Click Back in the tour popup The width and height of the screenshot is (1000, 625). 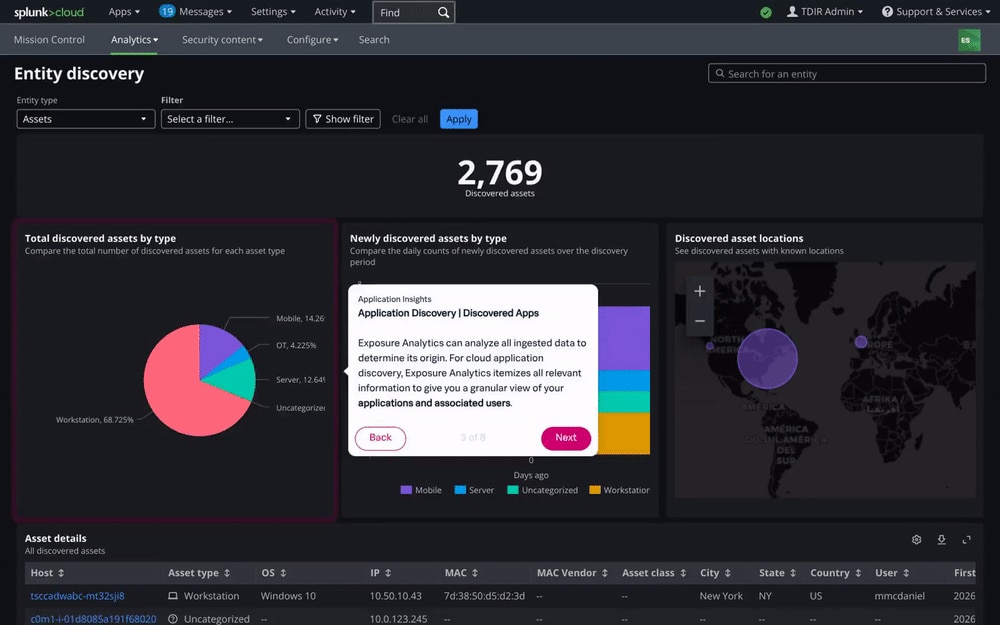coord(380,438)
